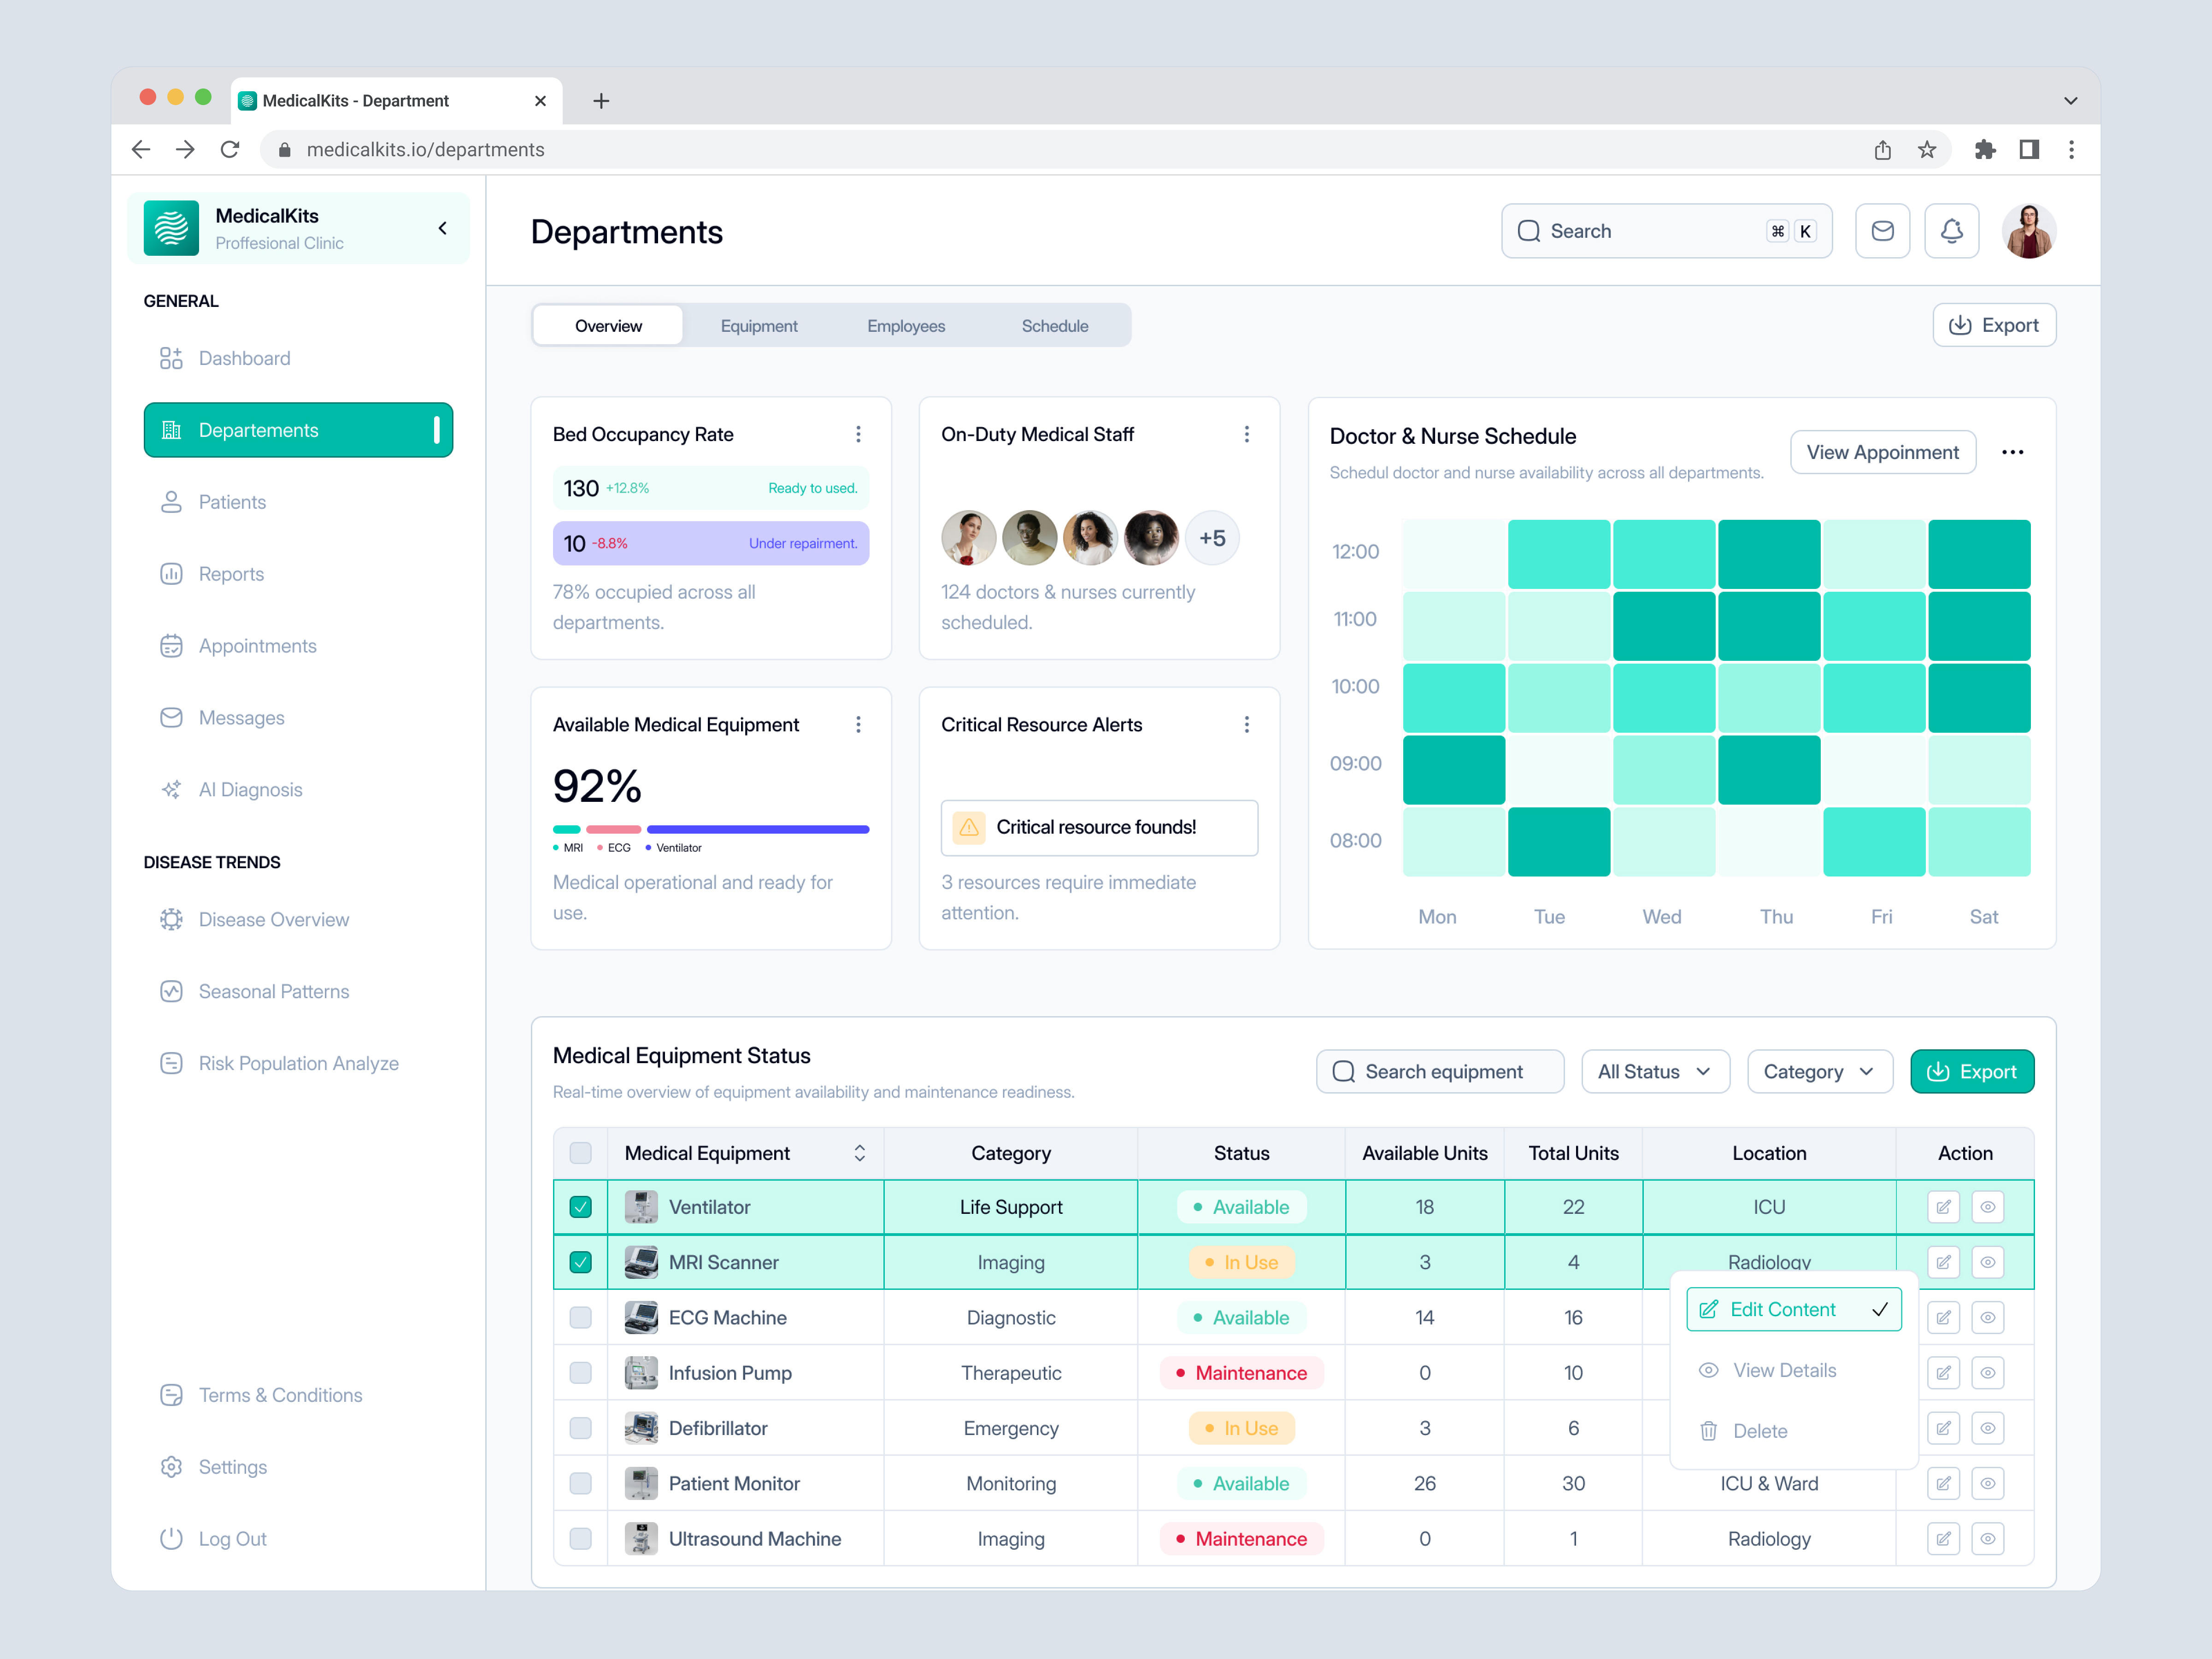
Task: Collapse the sidebar with the chevron
Action: pos(442,228)
